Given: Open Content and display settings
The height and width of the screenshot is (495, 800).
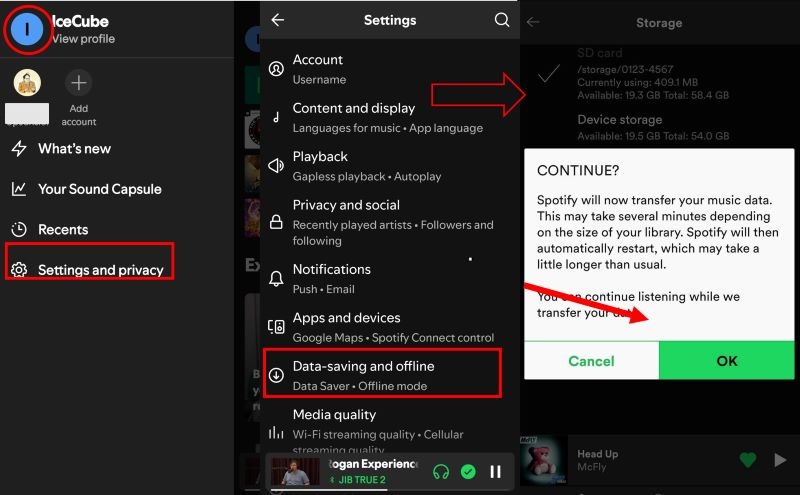Looking at the screenshot, I should coord(390,117).
